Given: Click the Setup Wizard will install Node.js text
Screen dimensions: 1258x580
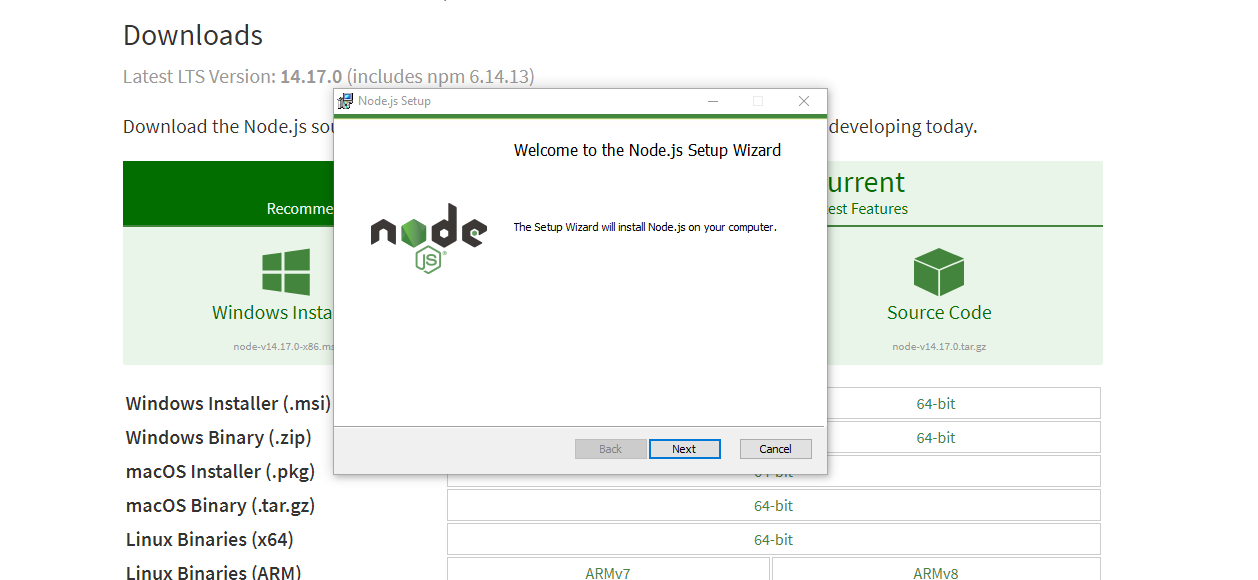Looking at the screenshot, I should pos(645,227).
